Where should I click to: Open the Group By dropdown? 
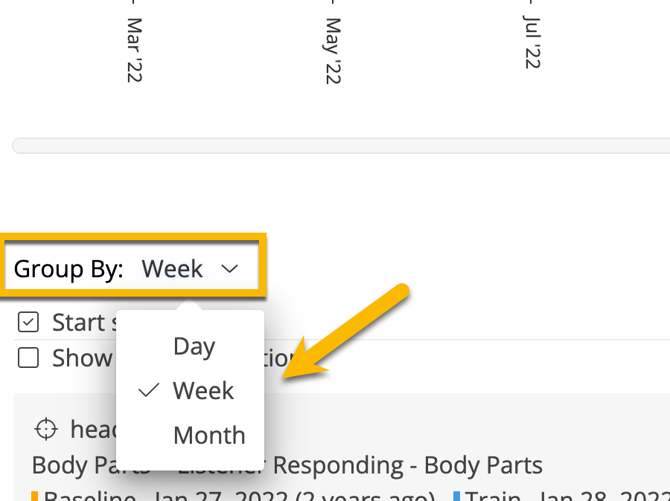134,268
